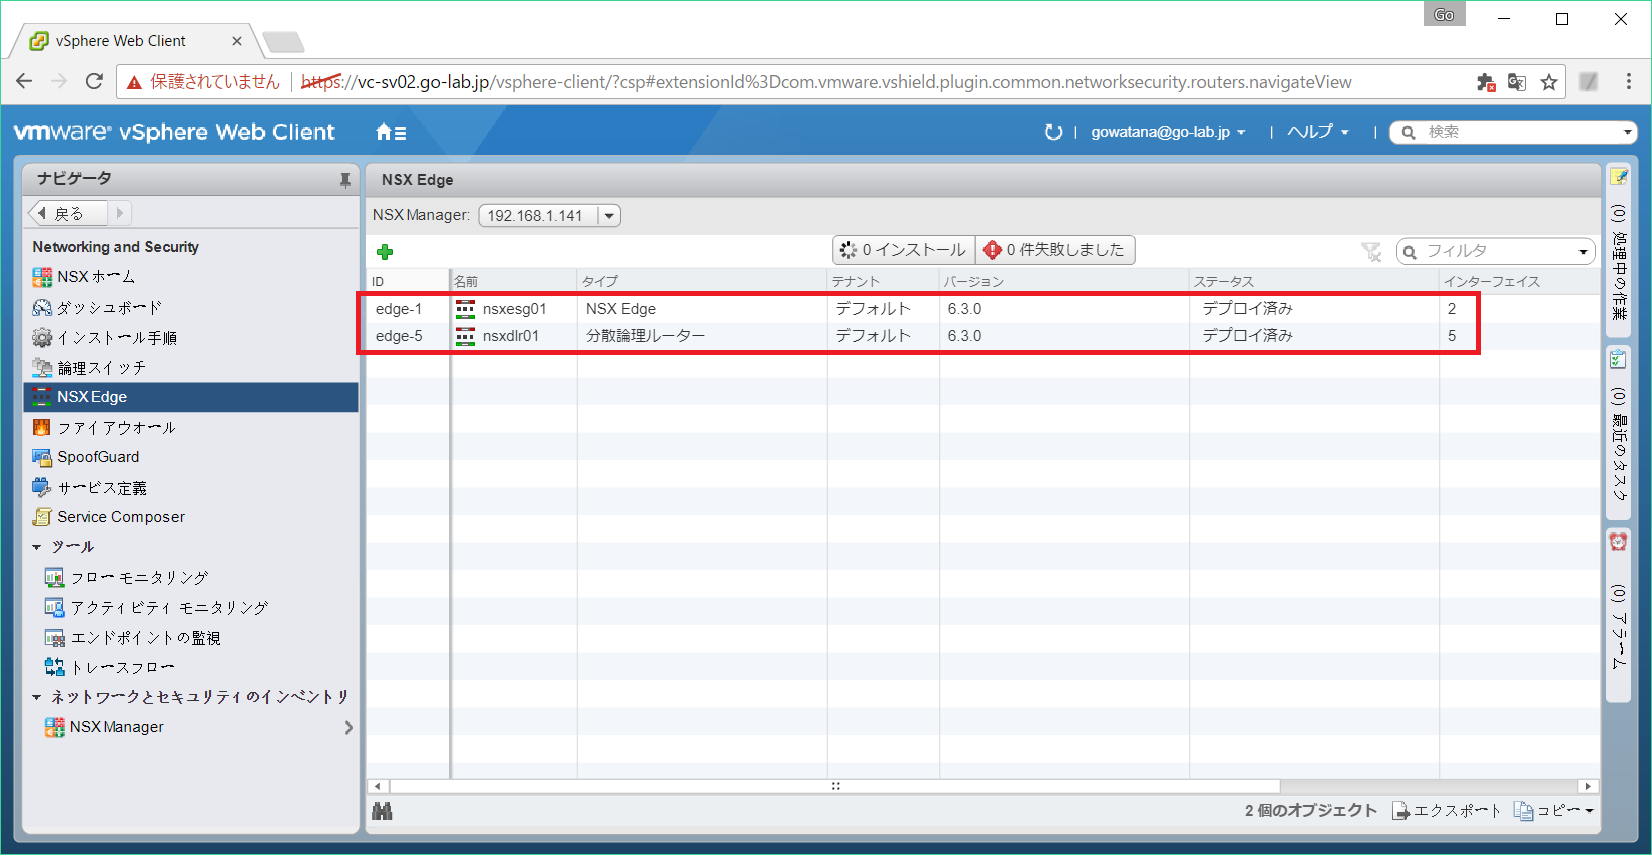
Task: Open work in progress side panel icon
Action: (x=1618, y=178)
